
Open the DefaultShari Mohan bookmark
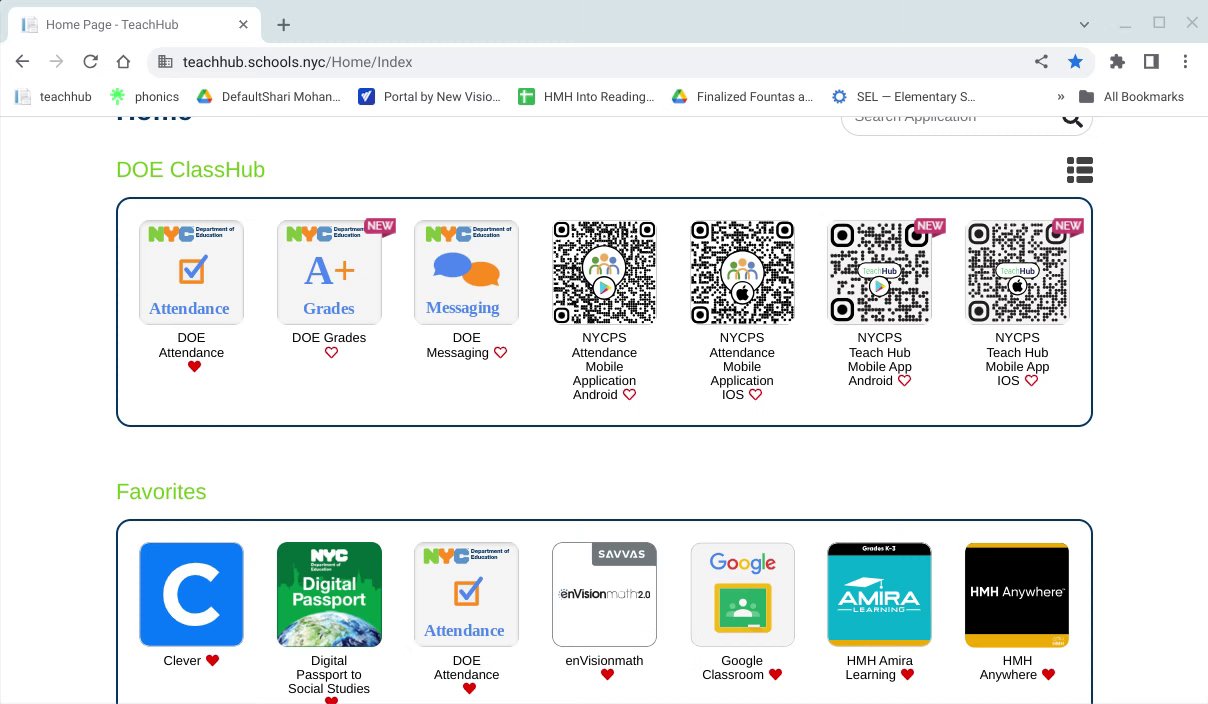tap(268, 97)
